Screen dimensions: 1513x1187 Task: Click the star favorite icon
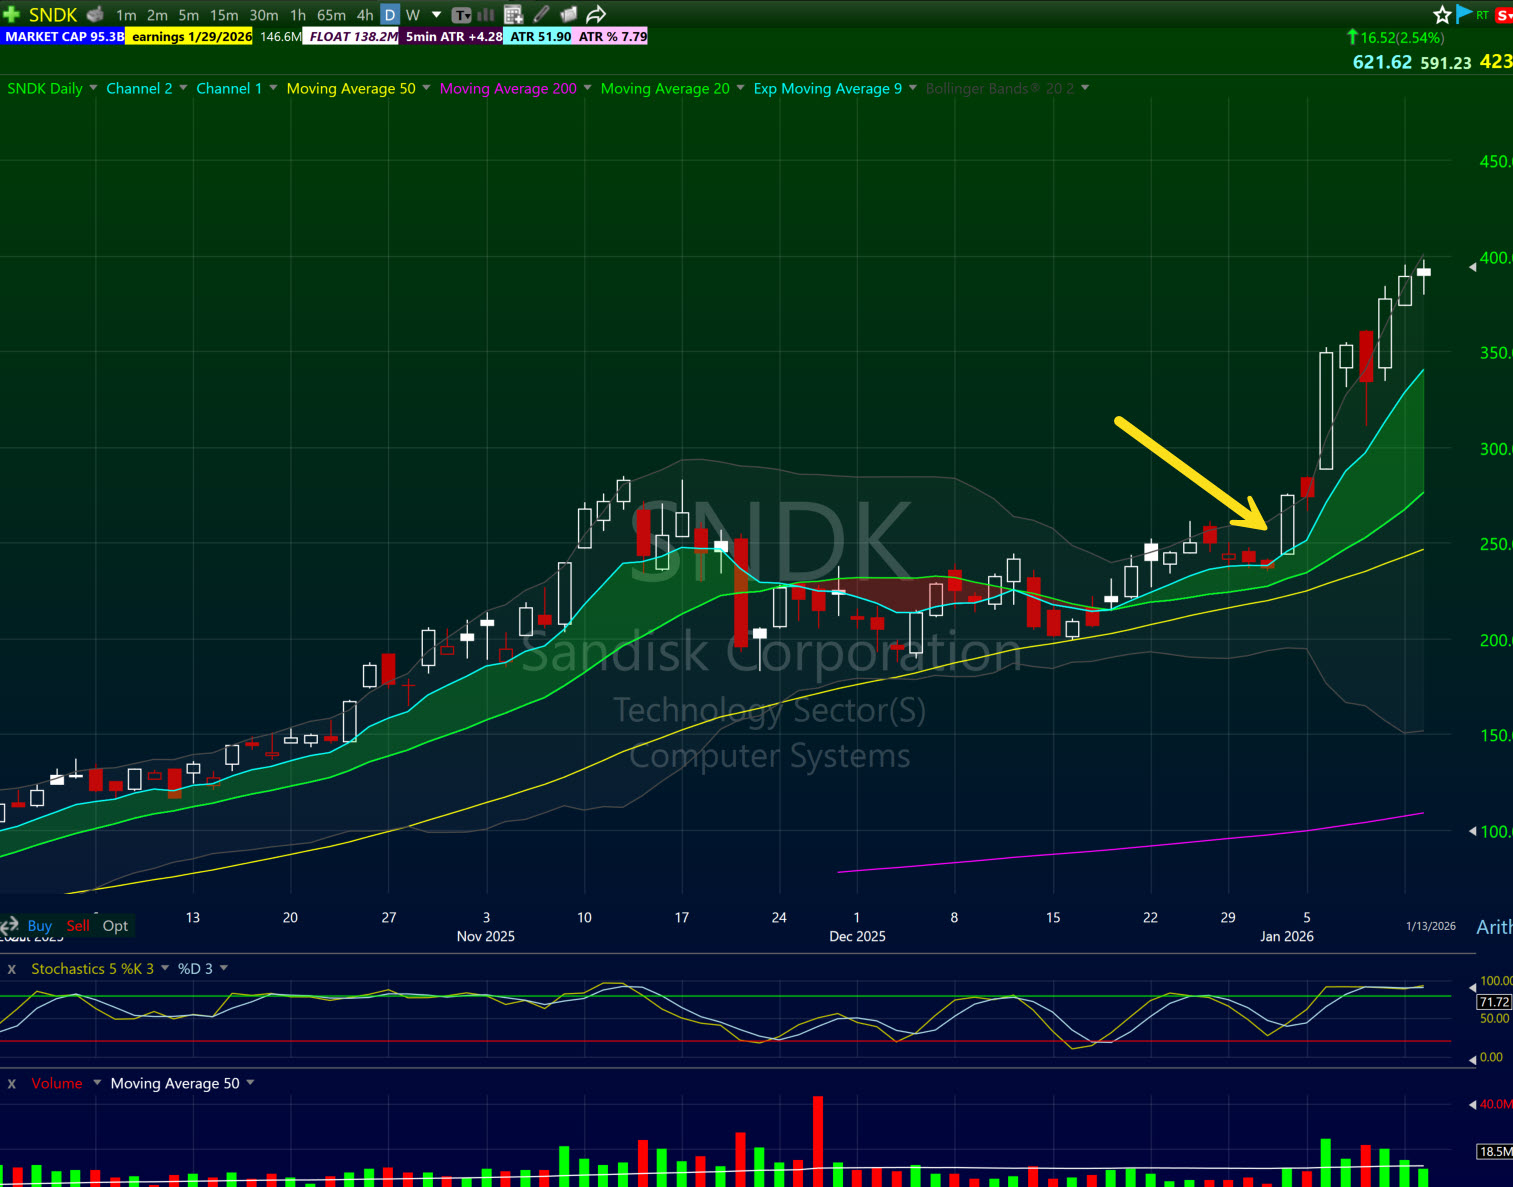[x=1442, y=15]
